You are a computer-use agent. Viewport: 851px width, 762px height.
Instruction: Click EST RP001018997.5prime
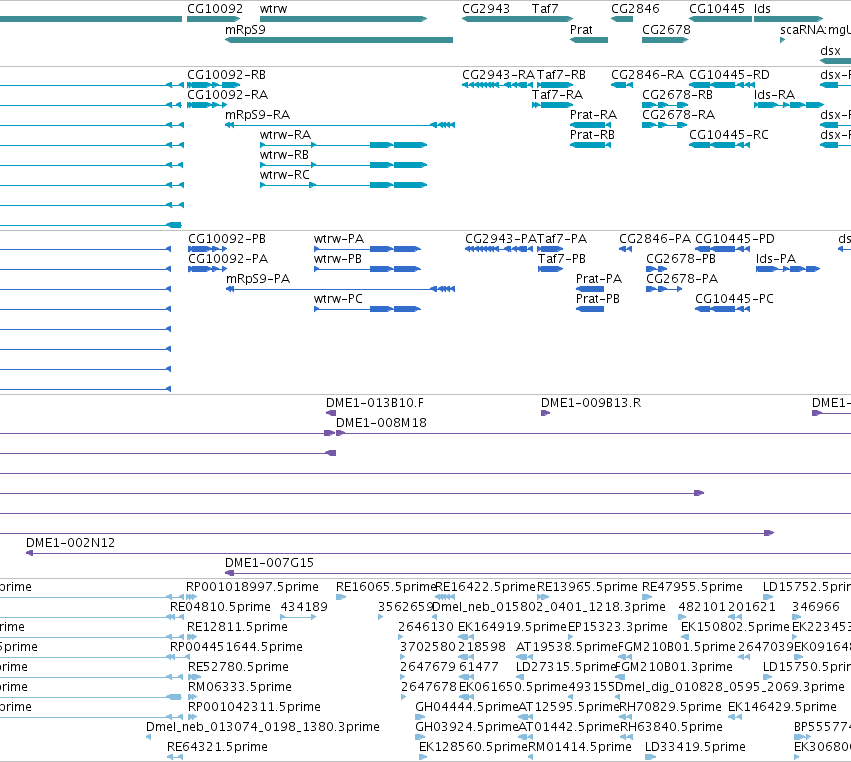252,587
